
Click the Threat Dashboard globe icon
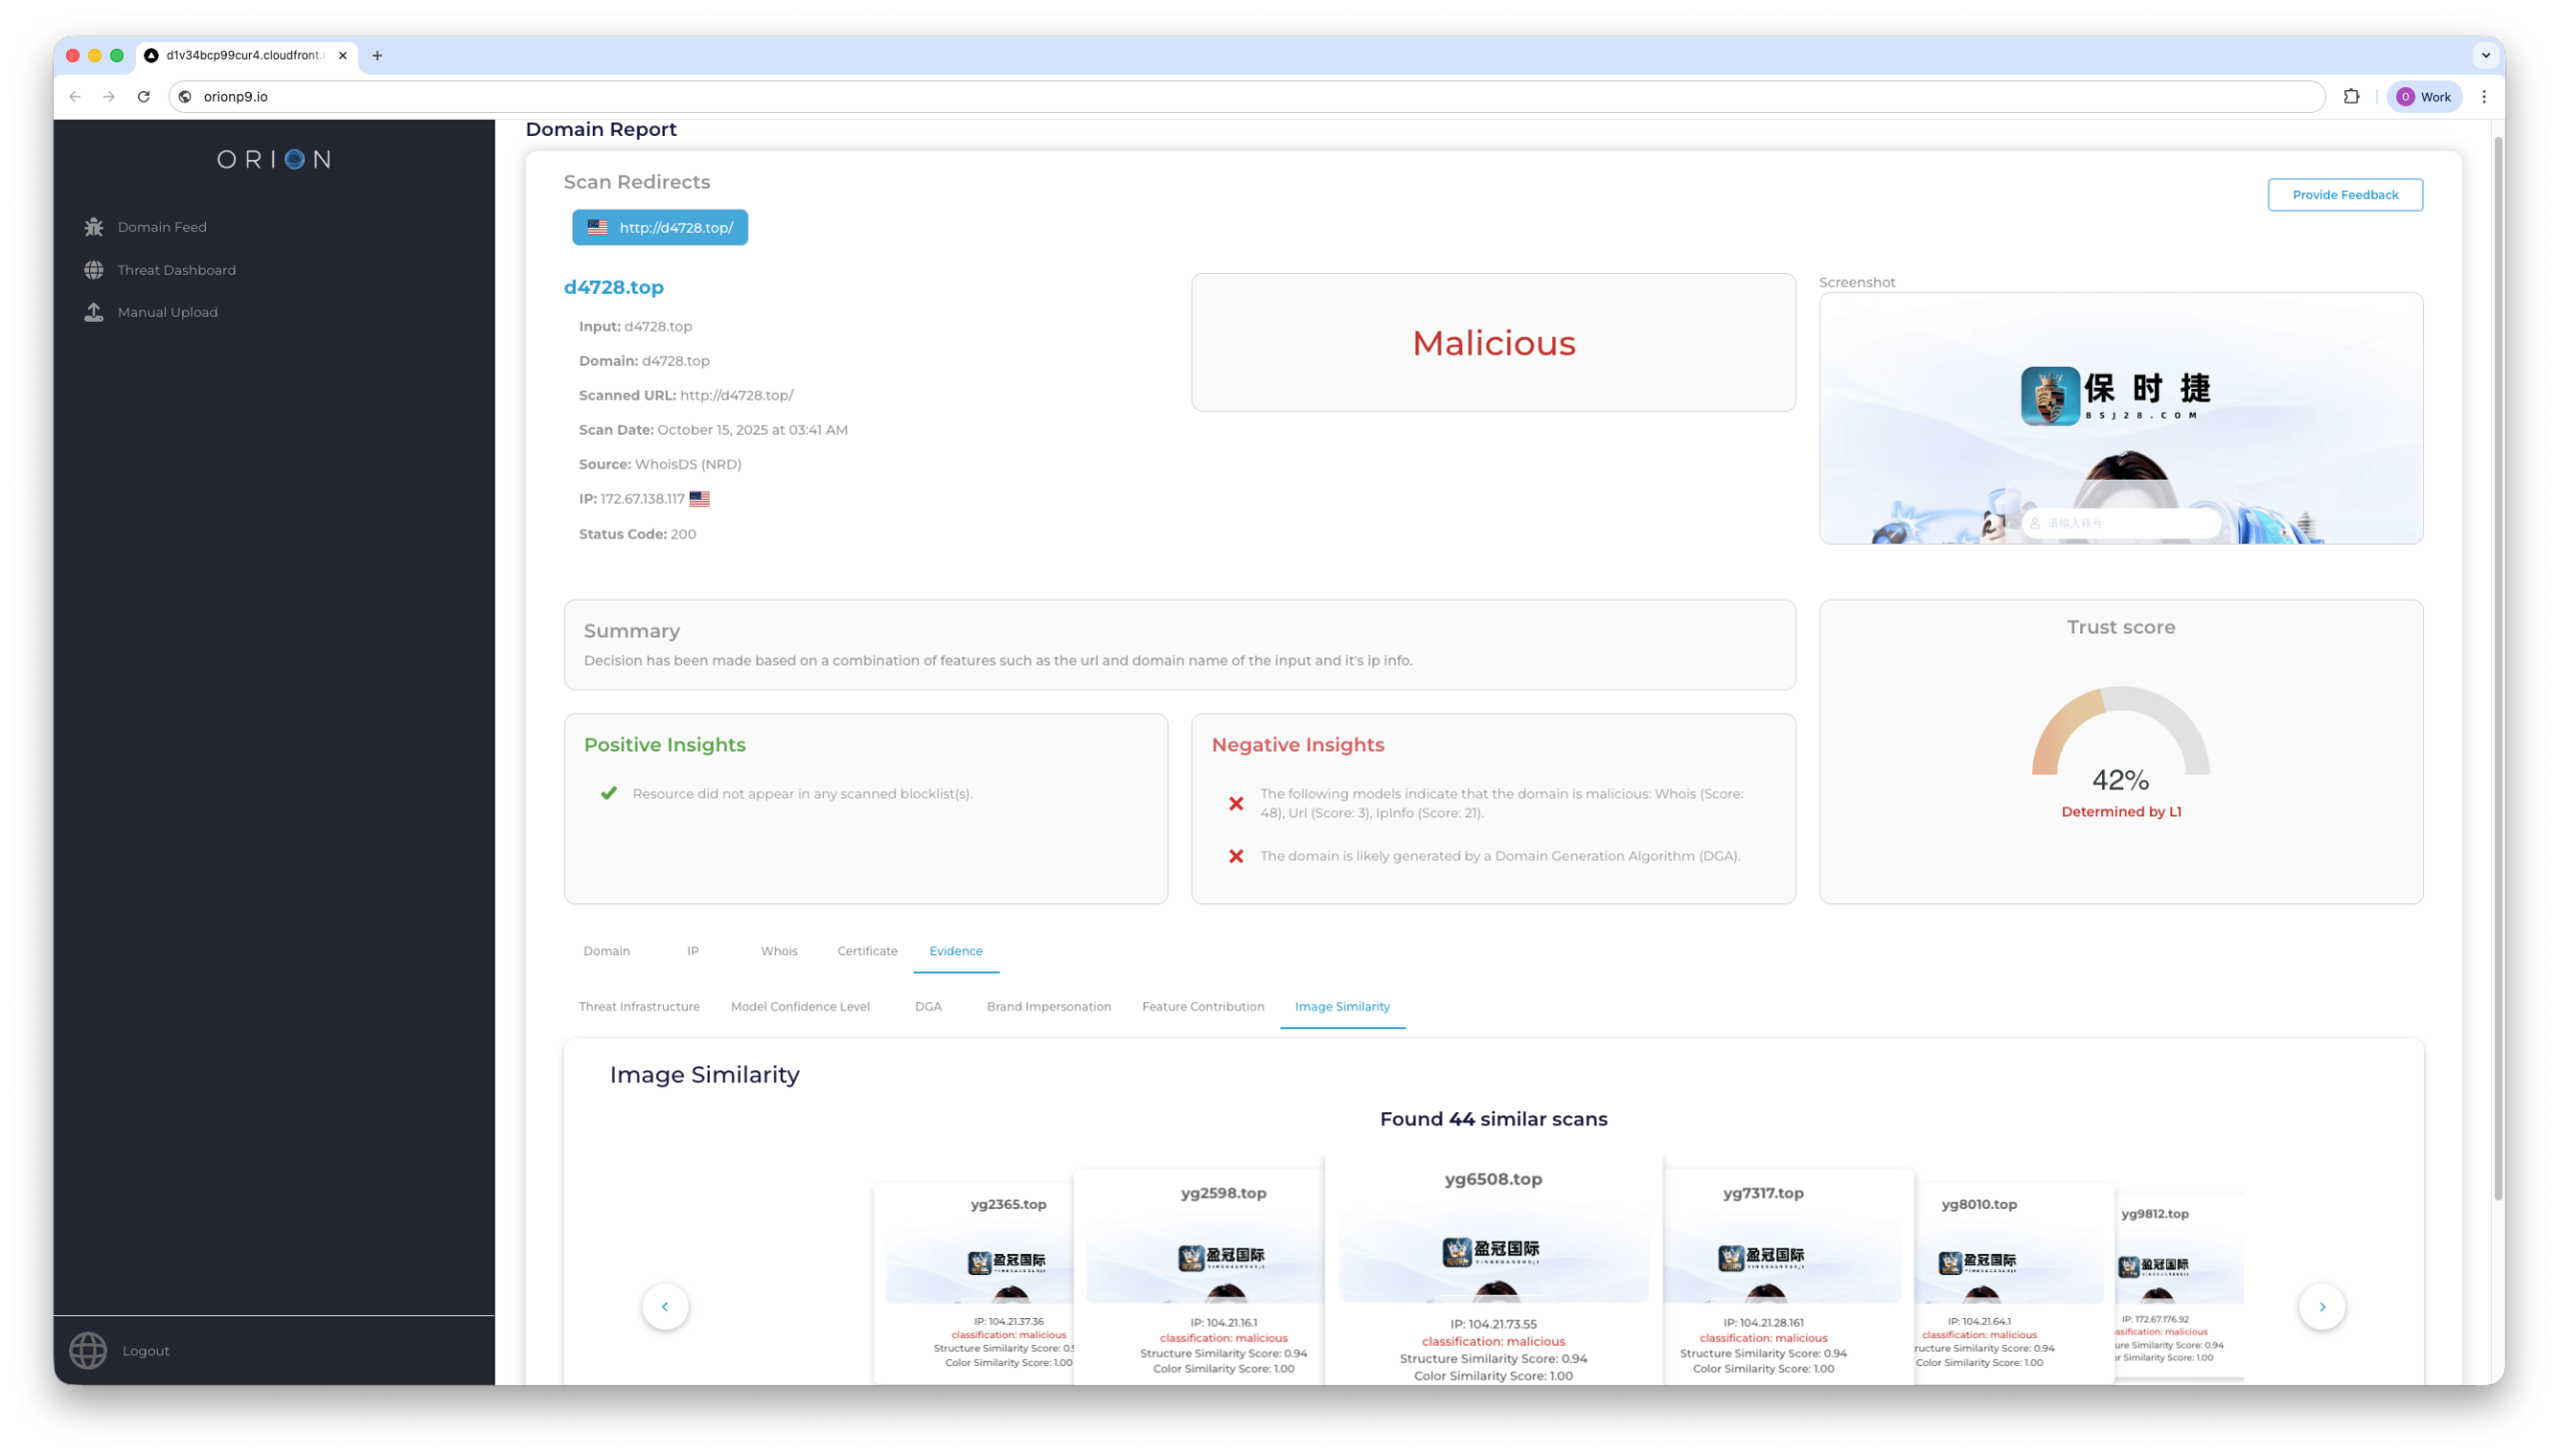point(93,270)
